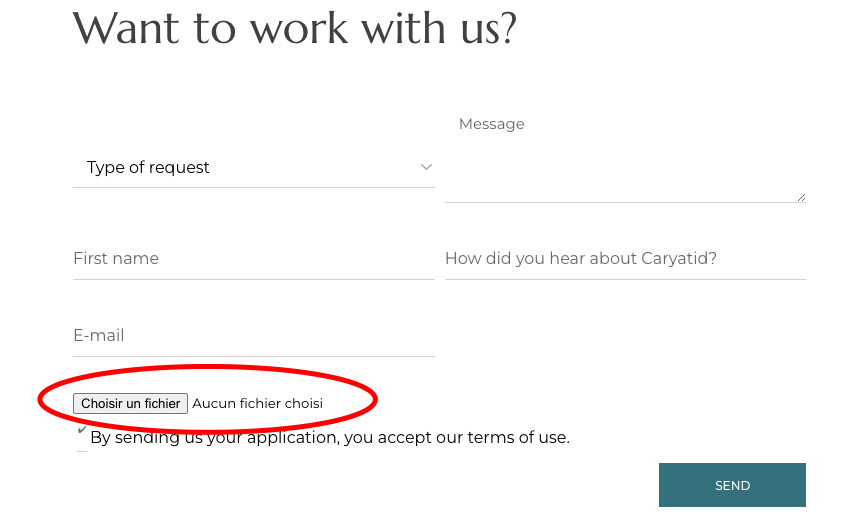Click the chevron arrow in Type of request
Image resolution: width=844 pixels, height=532 pixels.
426,167
